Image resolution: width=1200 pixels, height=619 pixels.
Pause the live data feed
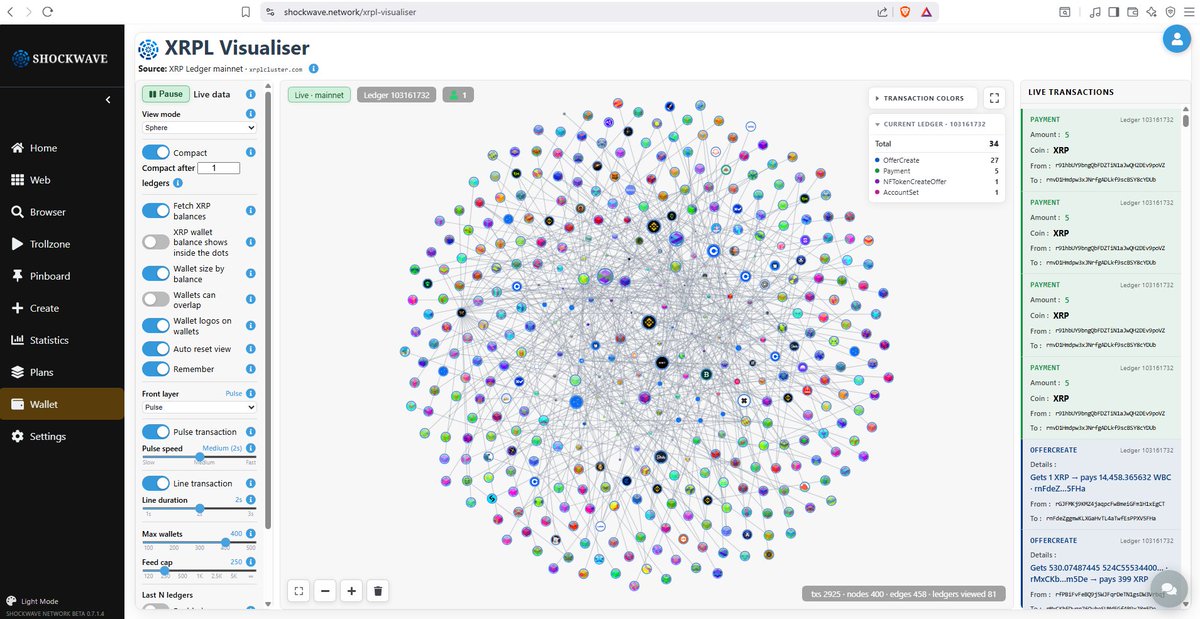coord(166,94)
